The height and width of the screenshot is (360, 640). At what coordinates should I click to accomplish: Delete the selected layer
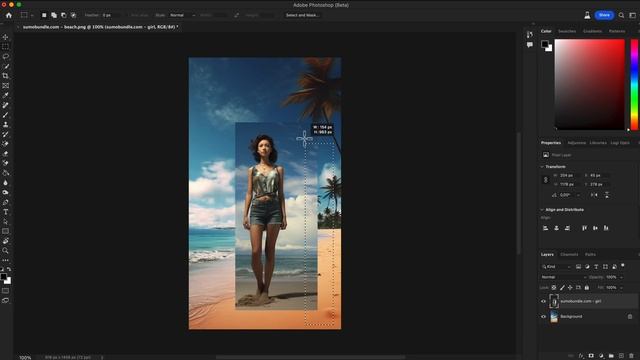point(631,356)
